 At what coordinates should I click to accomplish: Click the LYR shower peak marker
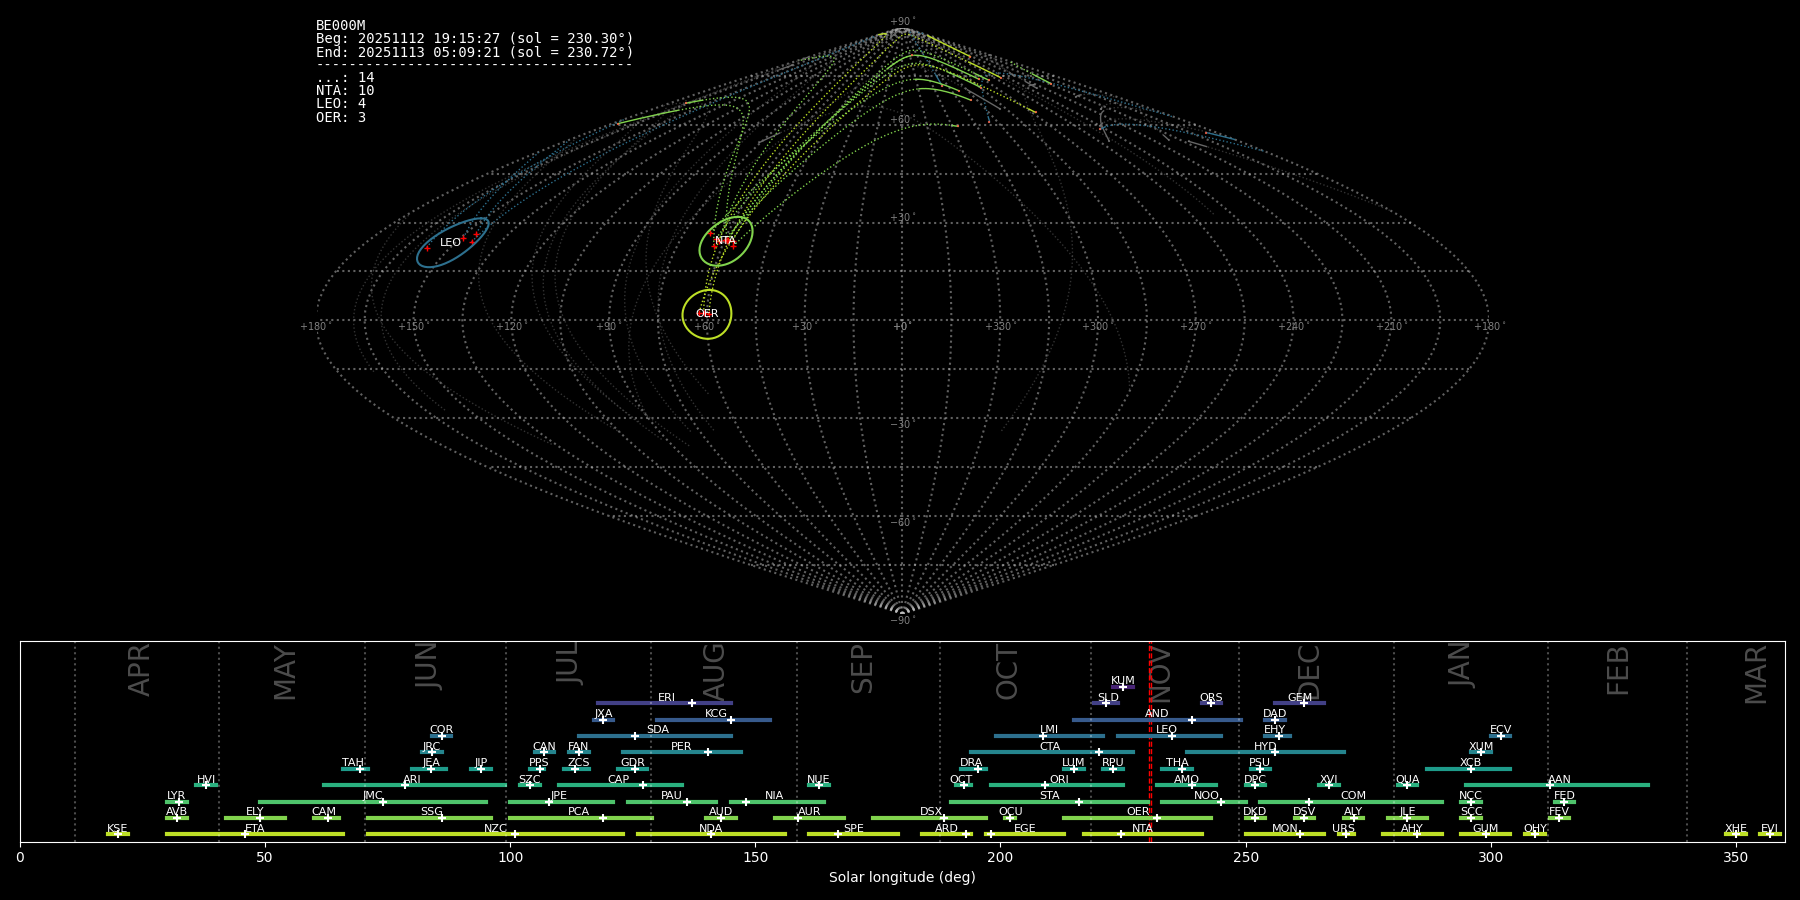pos(179,802)
